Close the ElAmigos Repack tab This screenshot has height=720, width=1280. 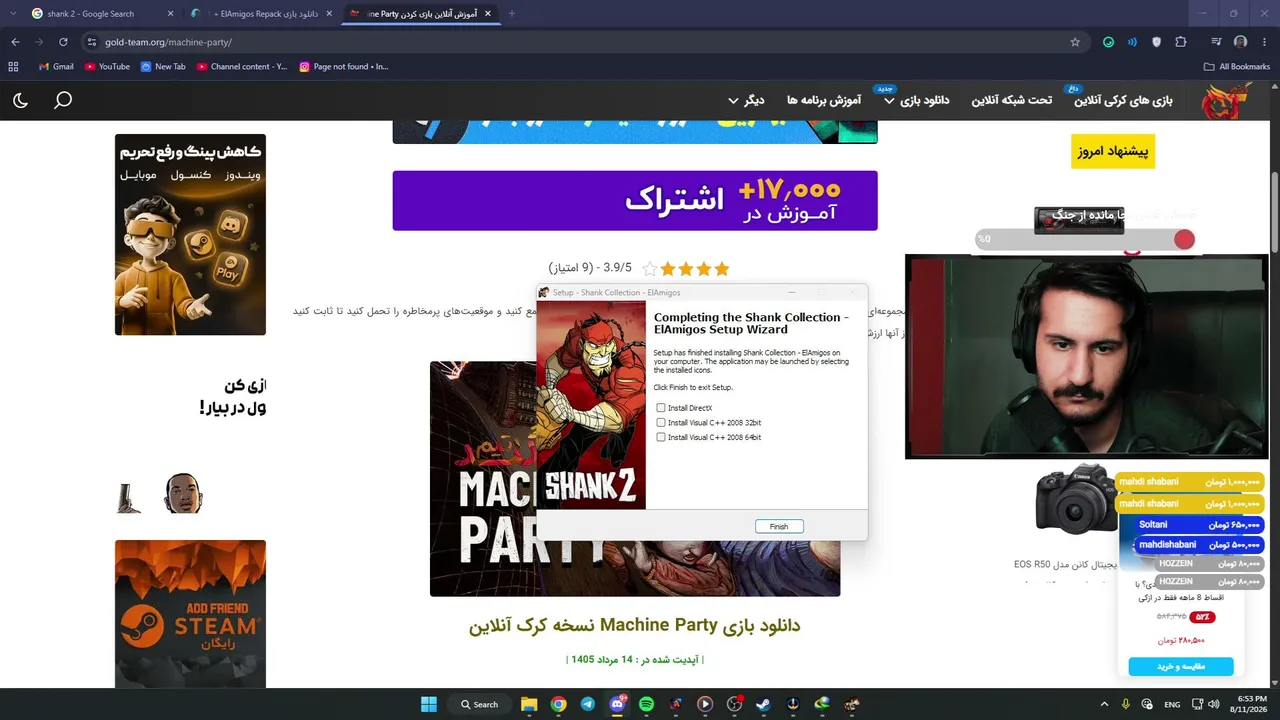click(x=329, y=14)
